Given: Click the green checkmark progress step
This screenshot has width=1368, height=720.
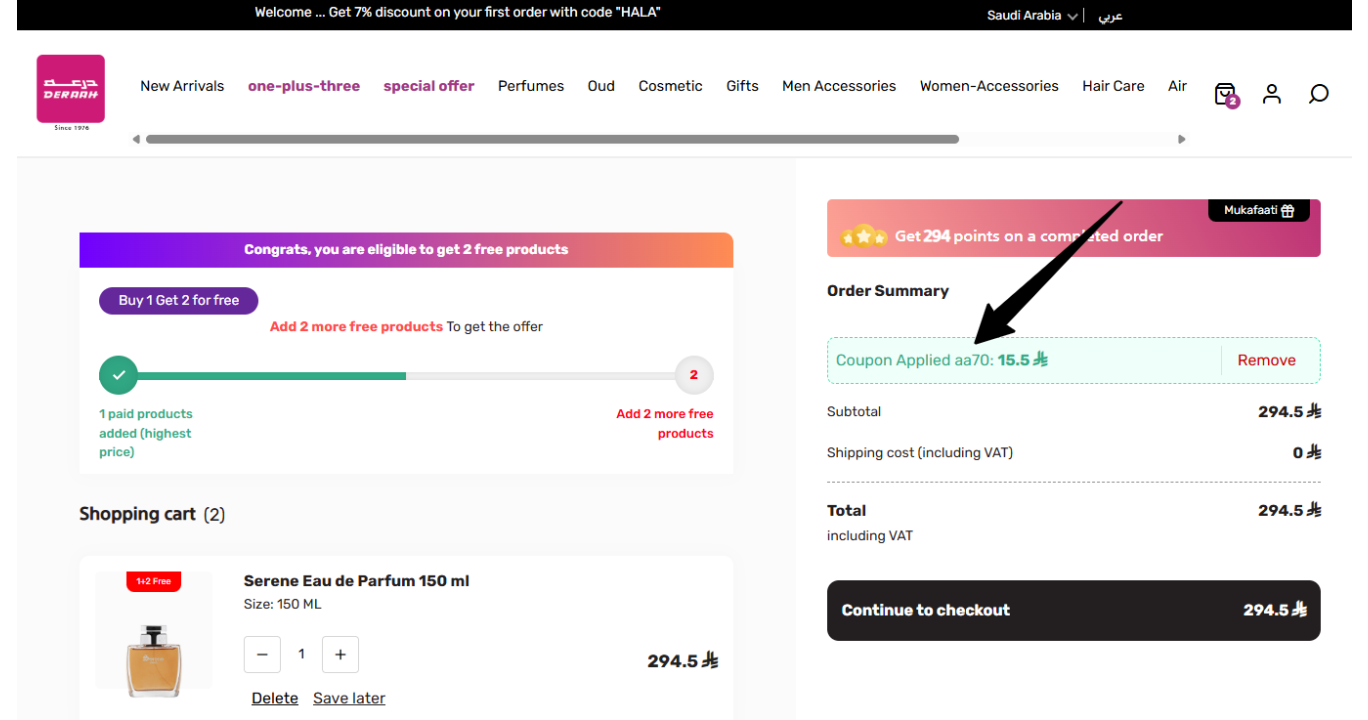Looking at the screenshot, I should (x=118, y=375).
